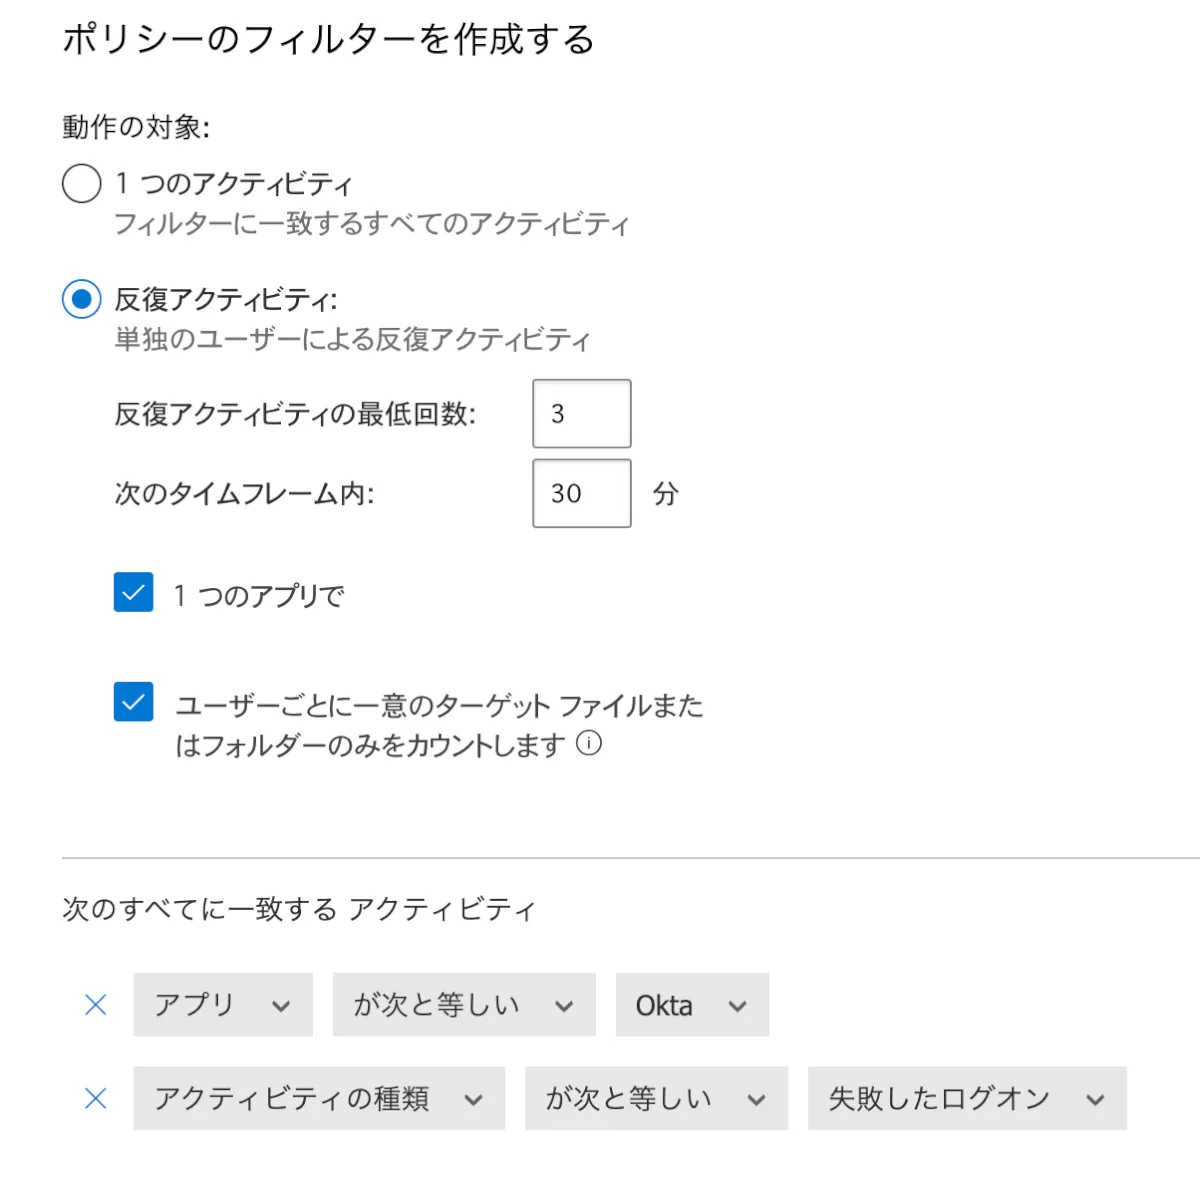
Task: Open first が次と等しい operator dropdown
Action: pos(463,1005)
